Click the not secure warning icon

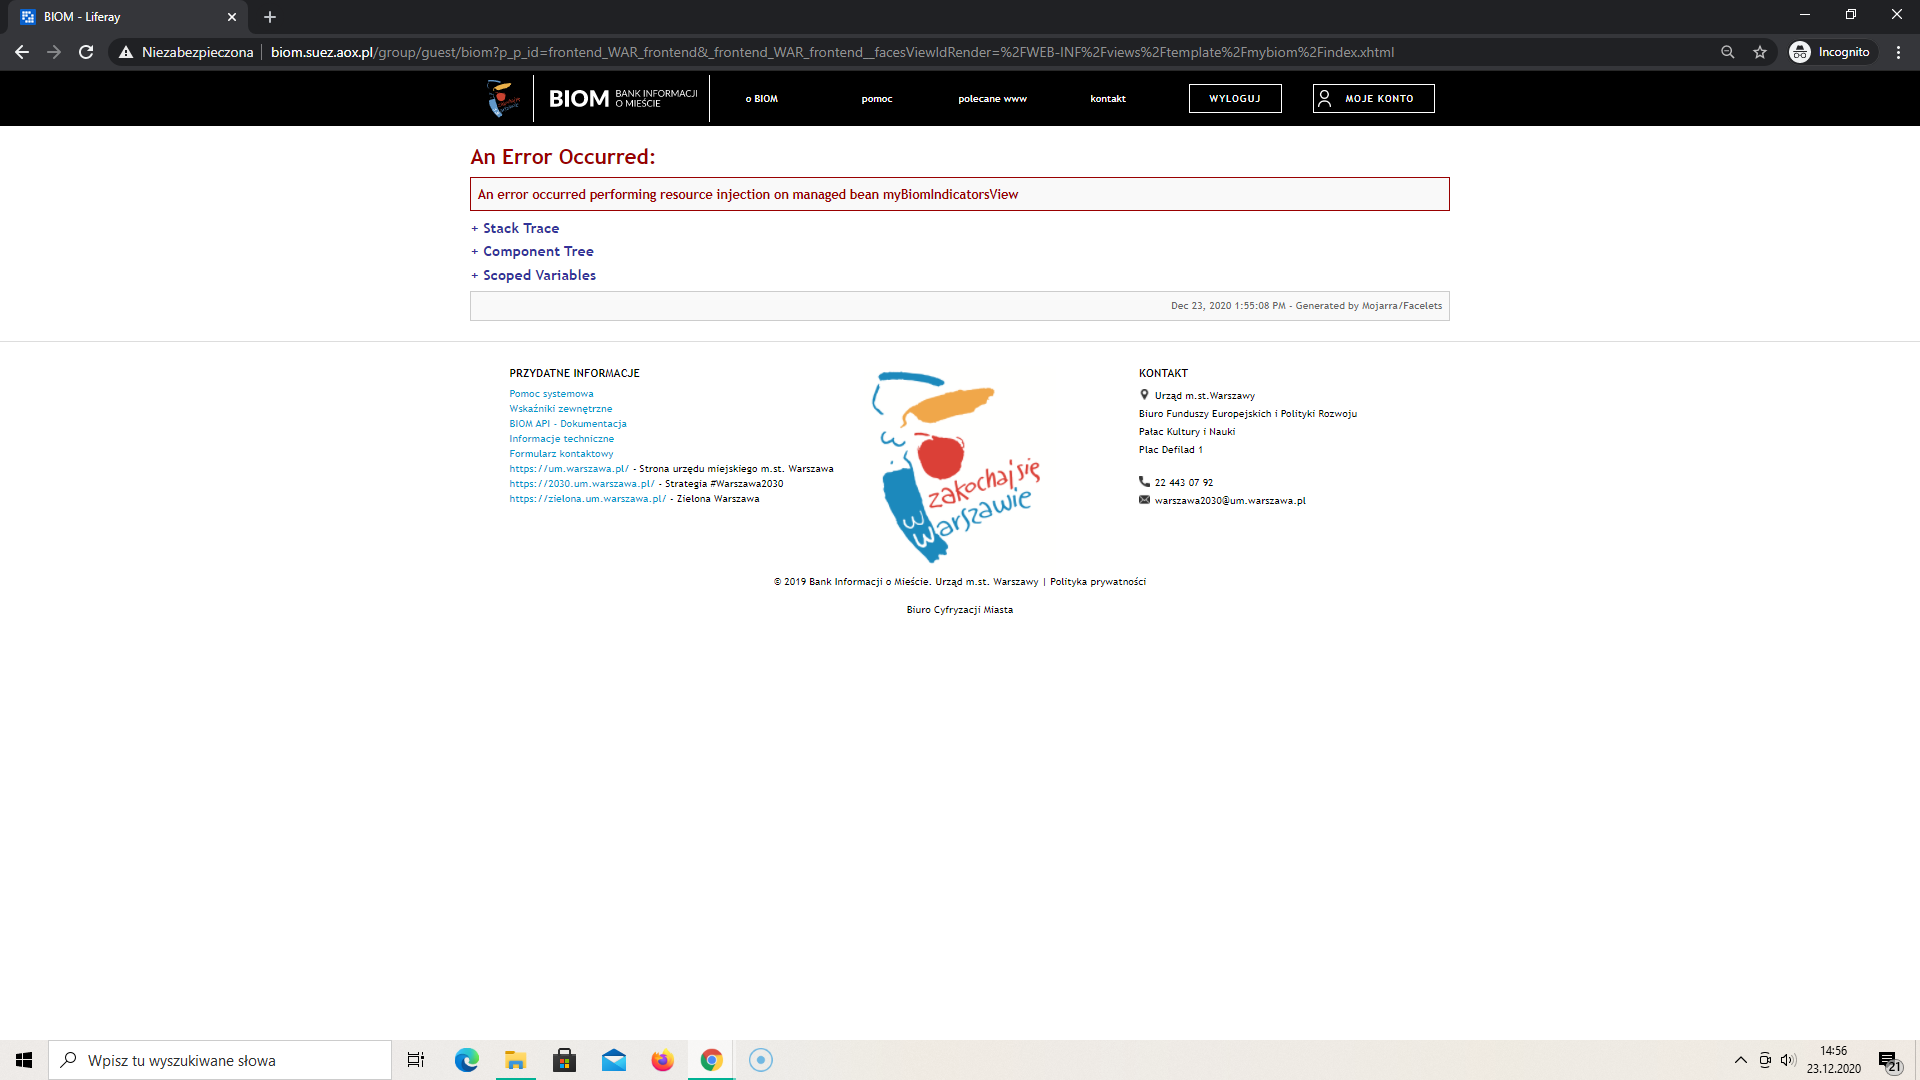pos(126,52)
